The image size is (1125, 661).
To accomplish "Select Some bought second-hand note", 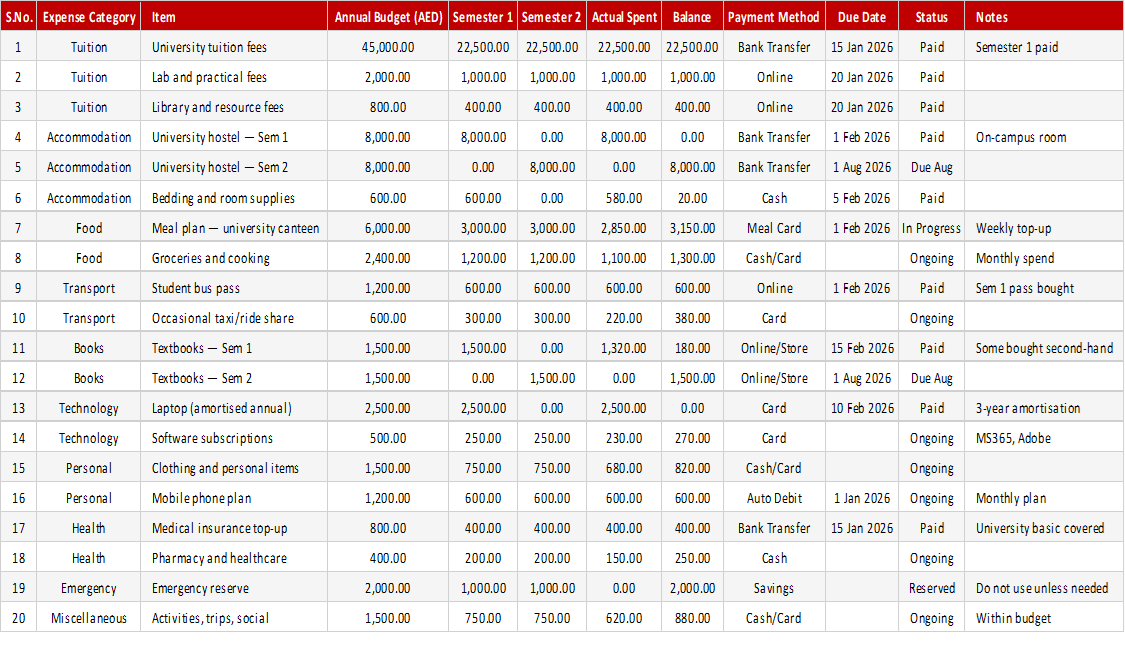I will click(x=1044, y=348).
